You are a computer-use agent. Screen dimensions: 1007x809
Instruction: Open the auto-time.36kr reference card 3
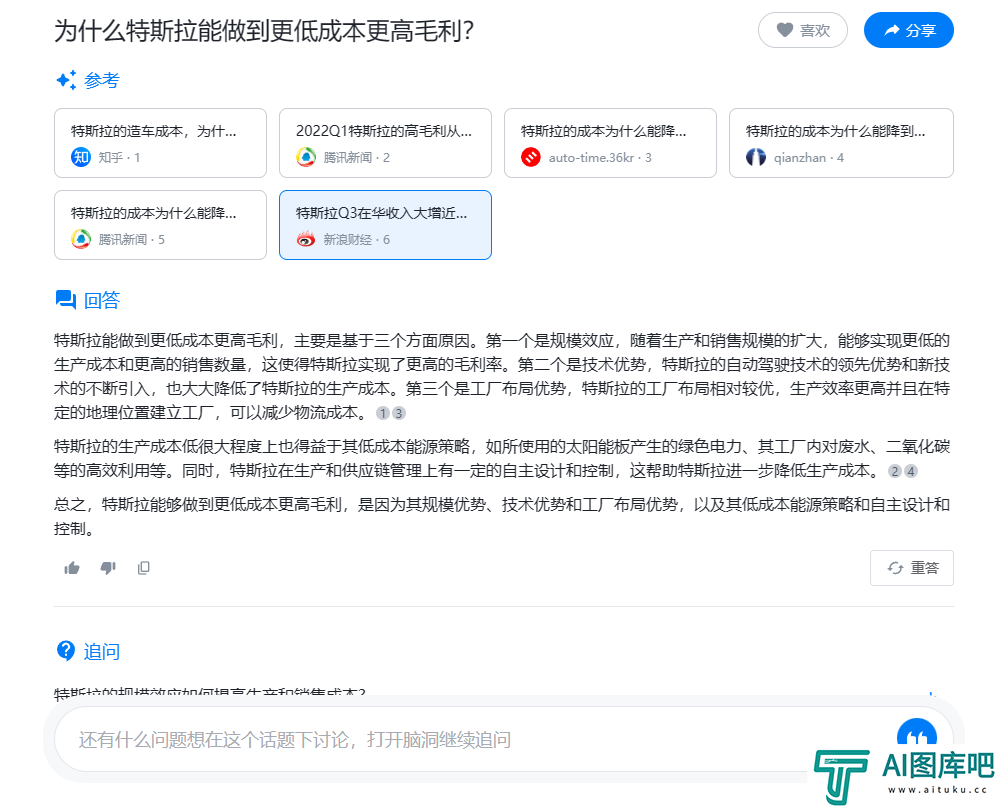610,143
